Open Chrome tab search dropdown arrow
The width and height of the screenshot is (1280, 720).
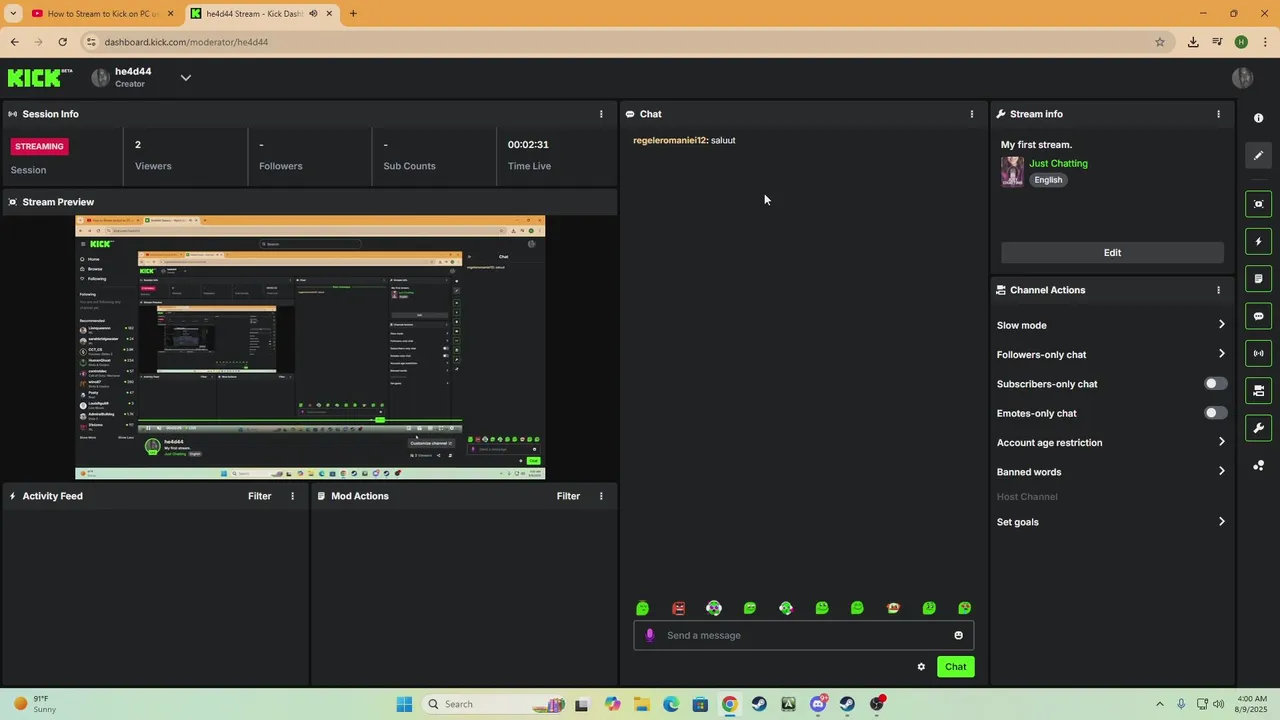(x=13, y=14)
